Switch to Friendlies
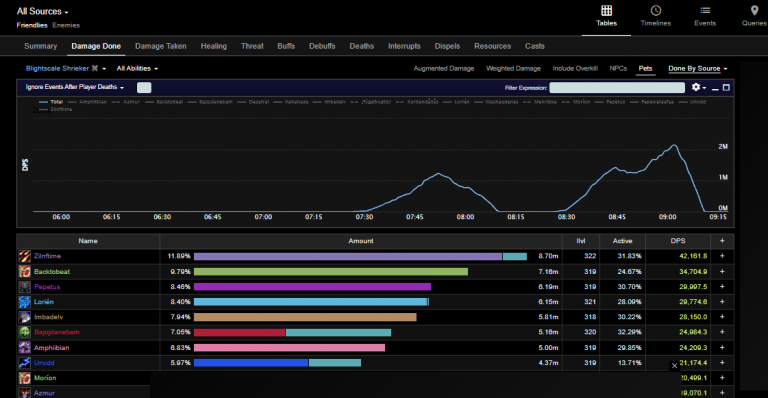 (x=32, y=25)
